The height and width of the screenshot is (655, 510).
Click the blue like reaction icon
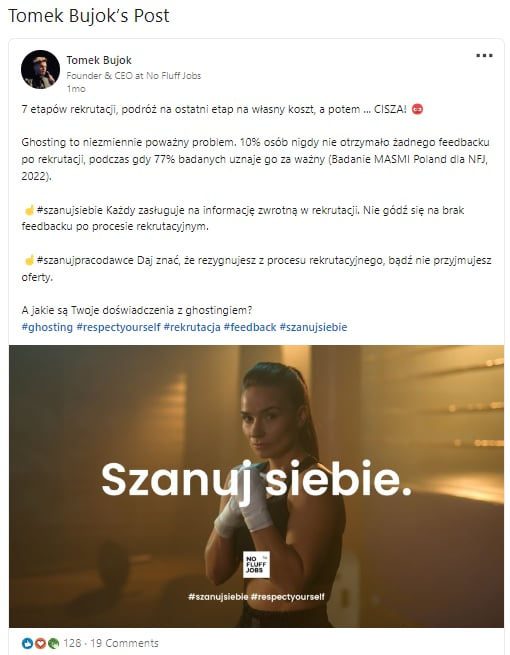(x=28, y=643)
